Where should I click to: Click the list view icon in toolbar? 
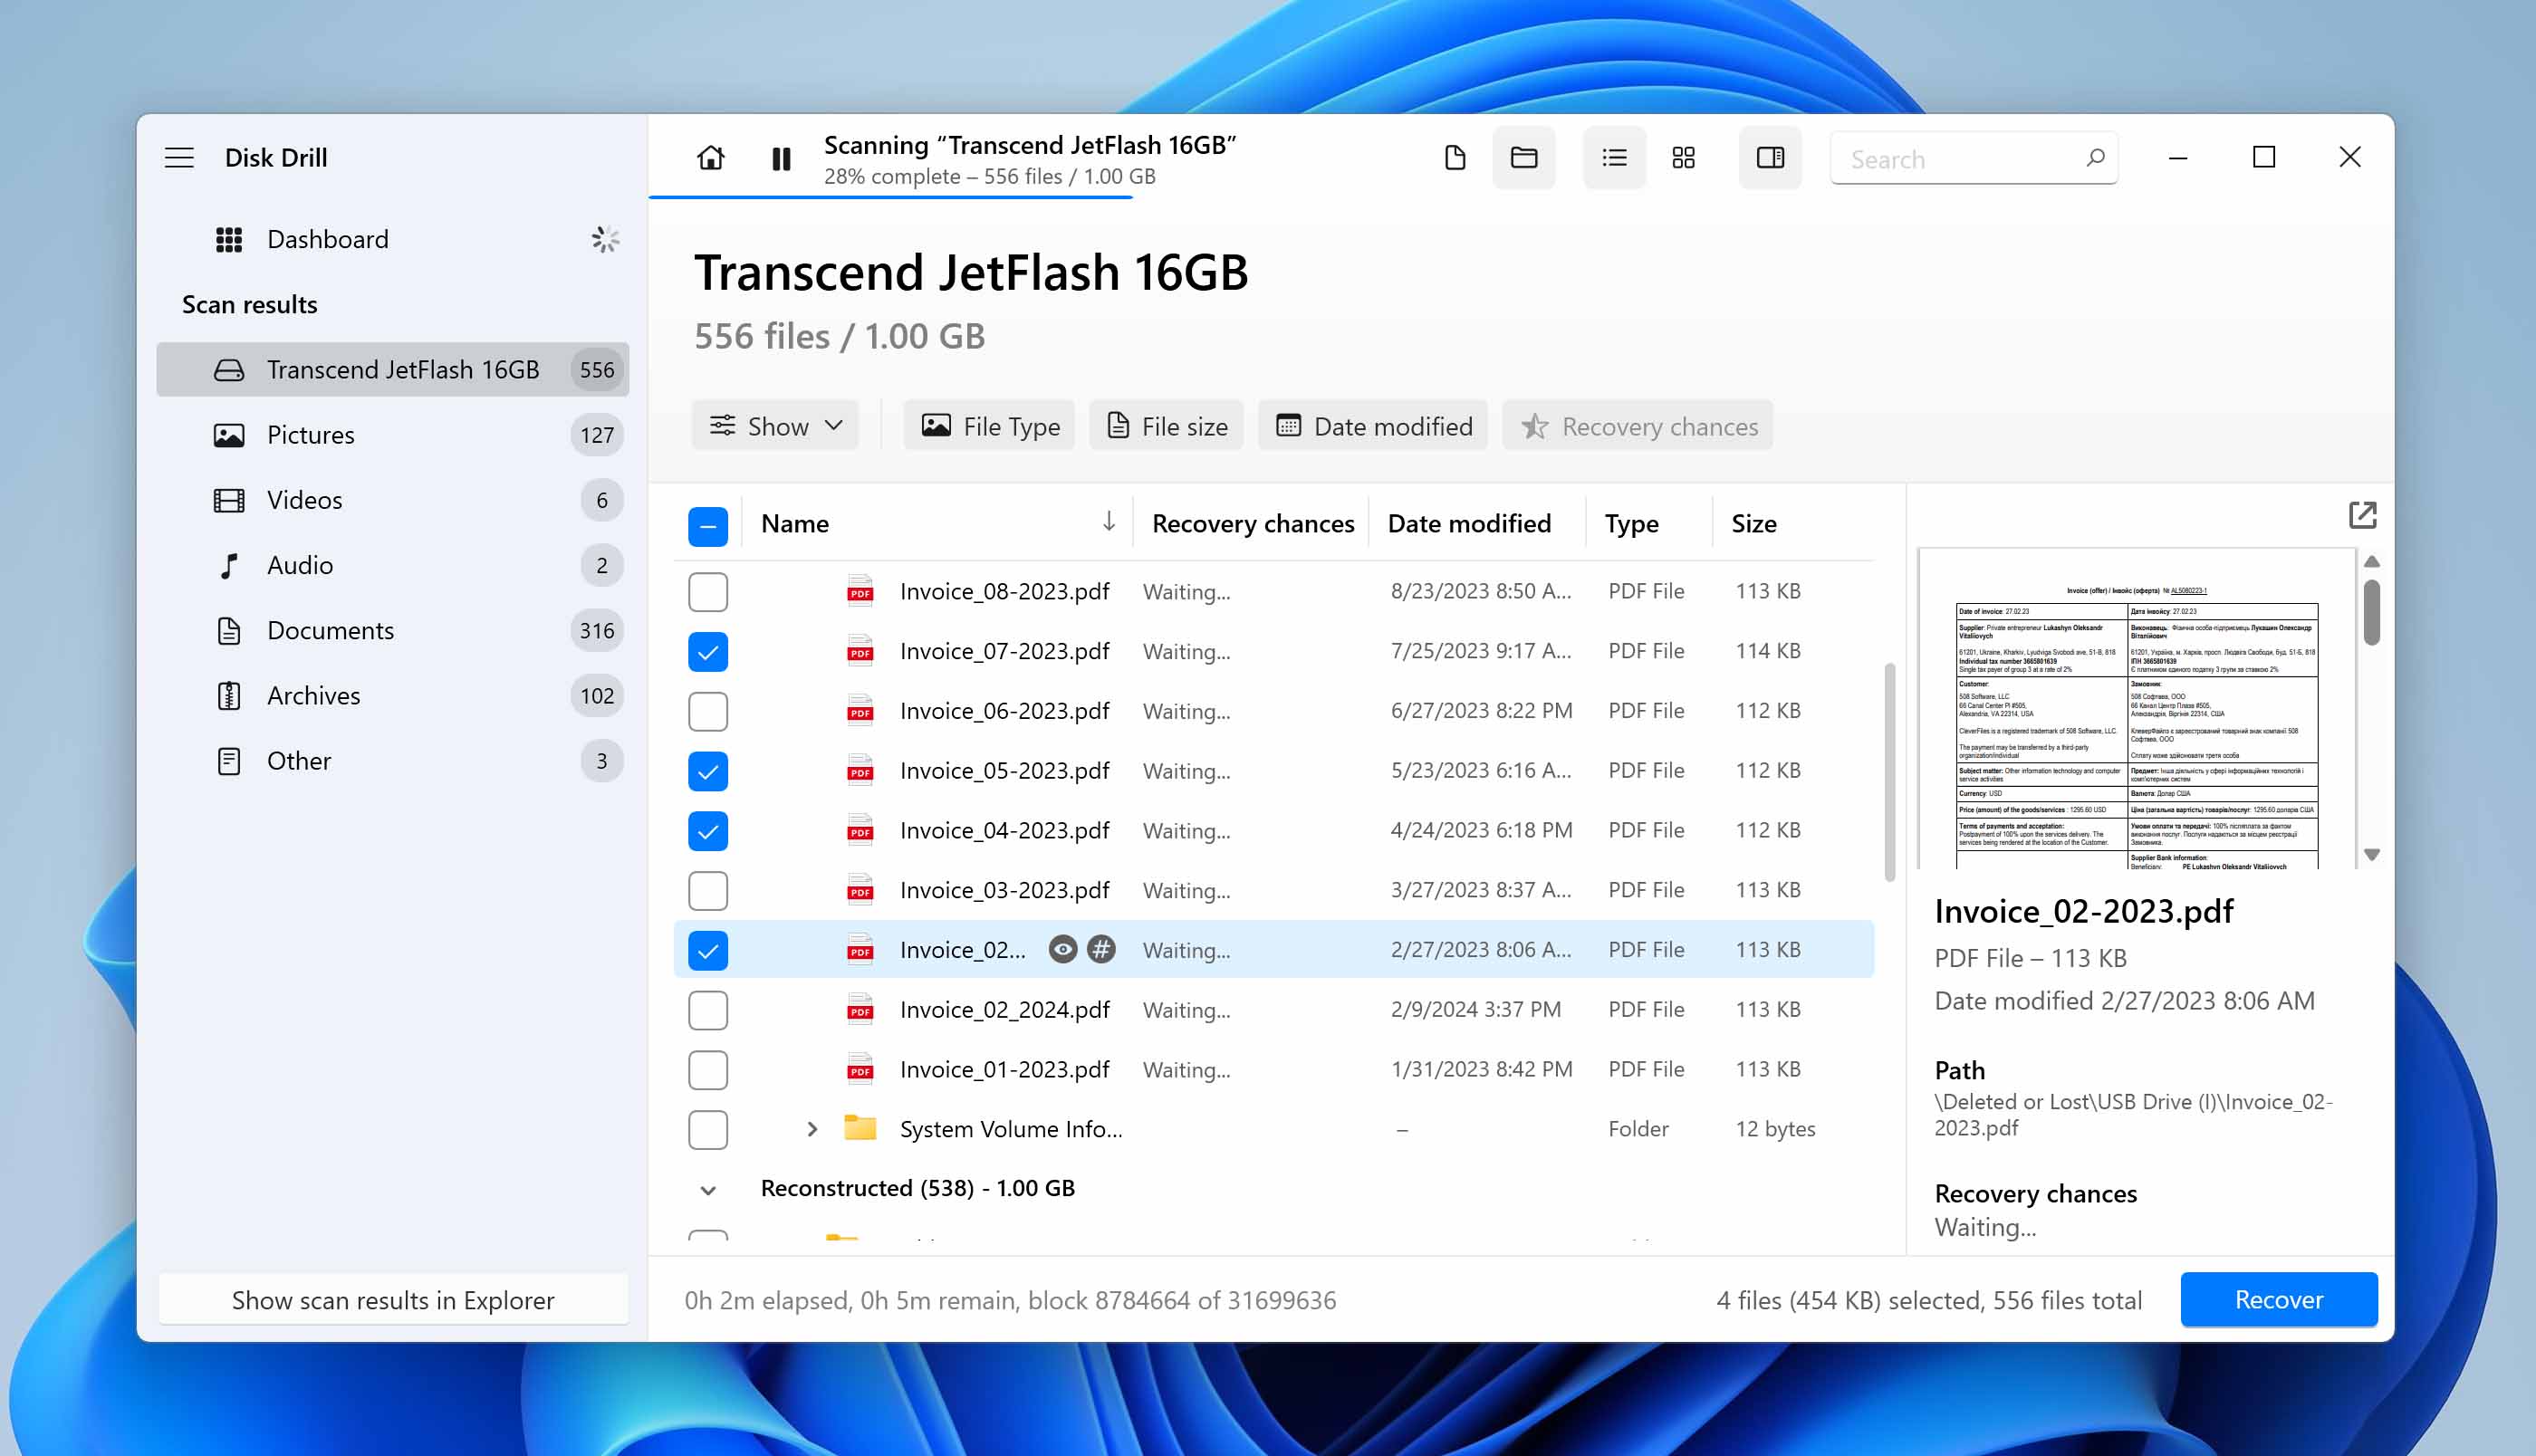1613,158
